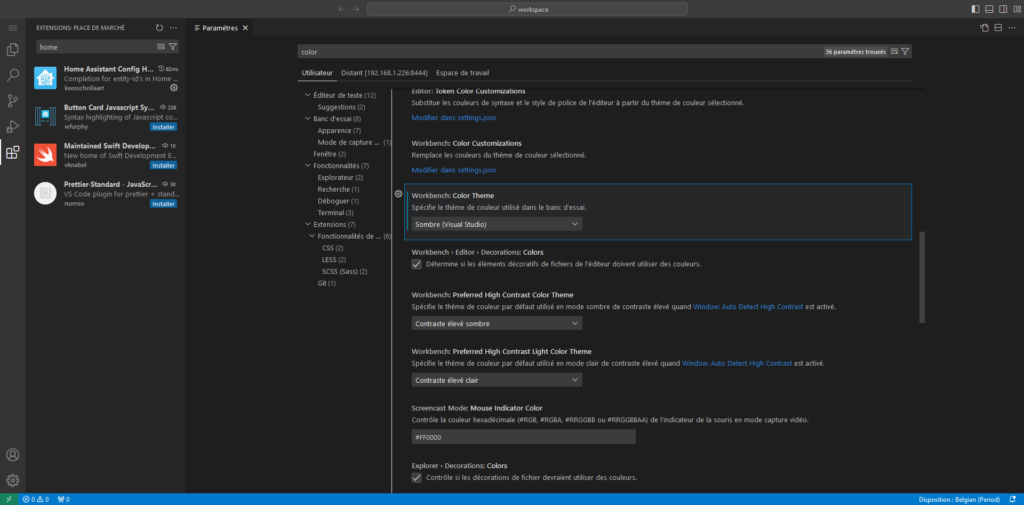The image size is (1024, 505).
Task: Open editor more actions ellipsis
Action: pos(1012,28)
